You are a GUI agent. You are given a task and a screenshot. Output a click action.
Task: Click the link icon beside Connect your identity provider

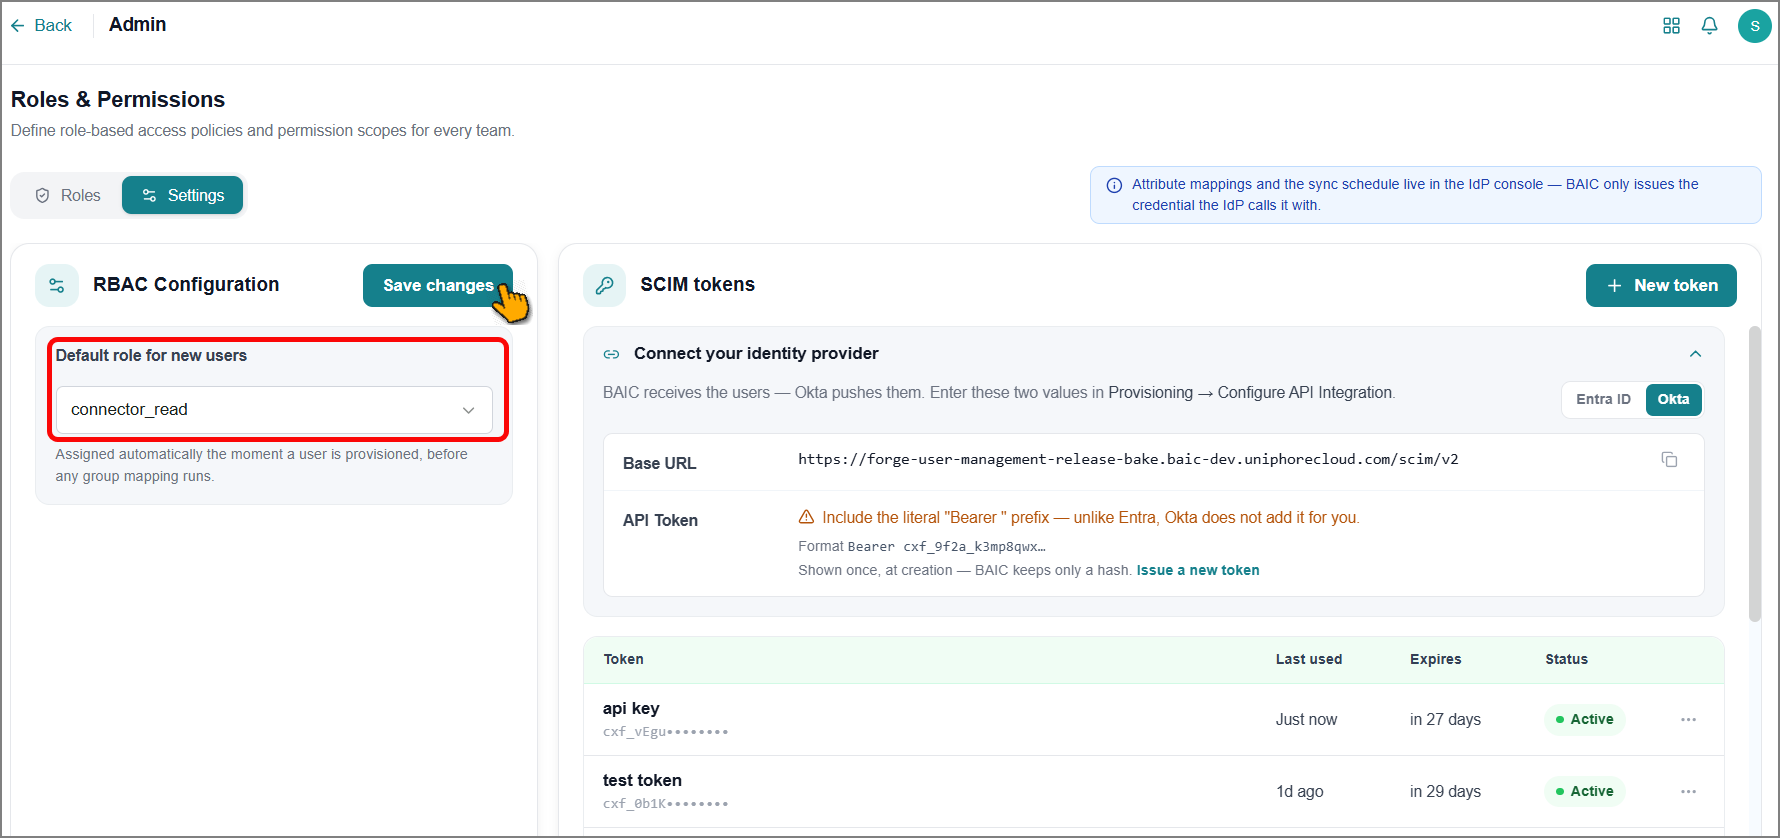coord(611,354)
